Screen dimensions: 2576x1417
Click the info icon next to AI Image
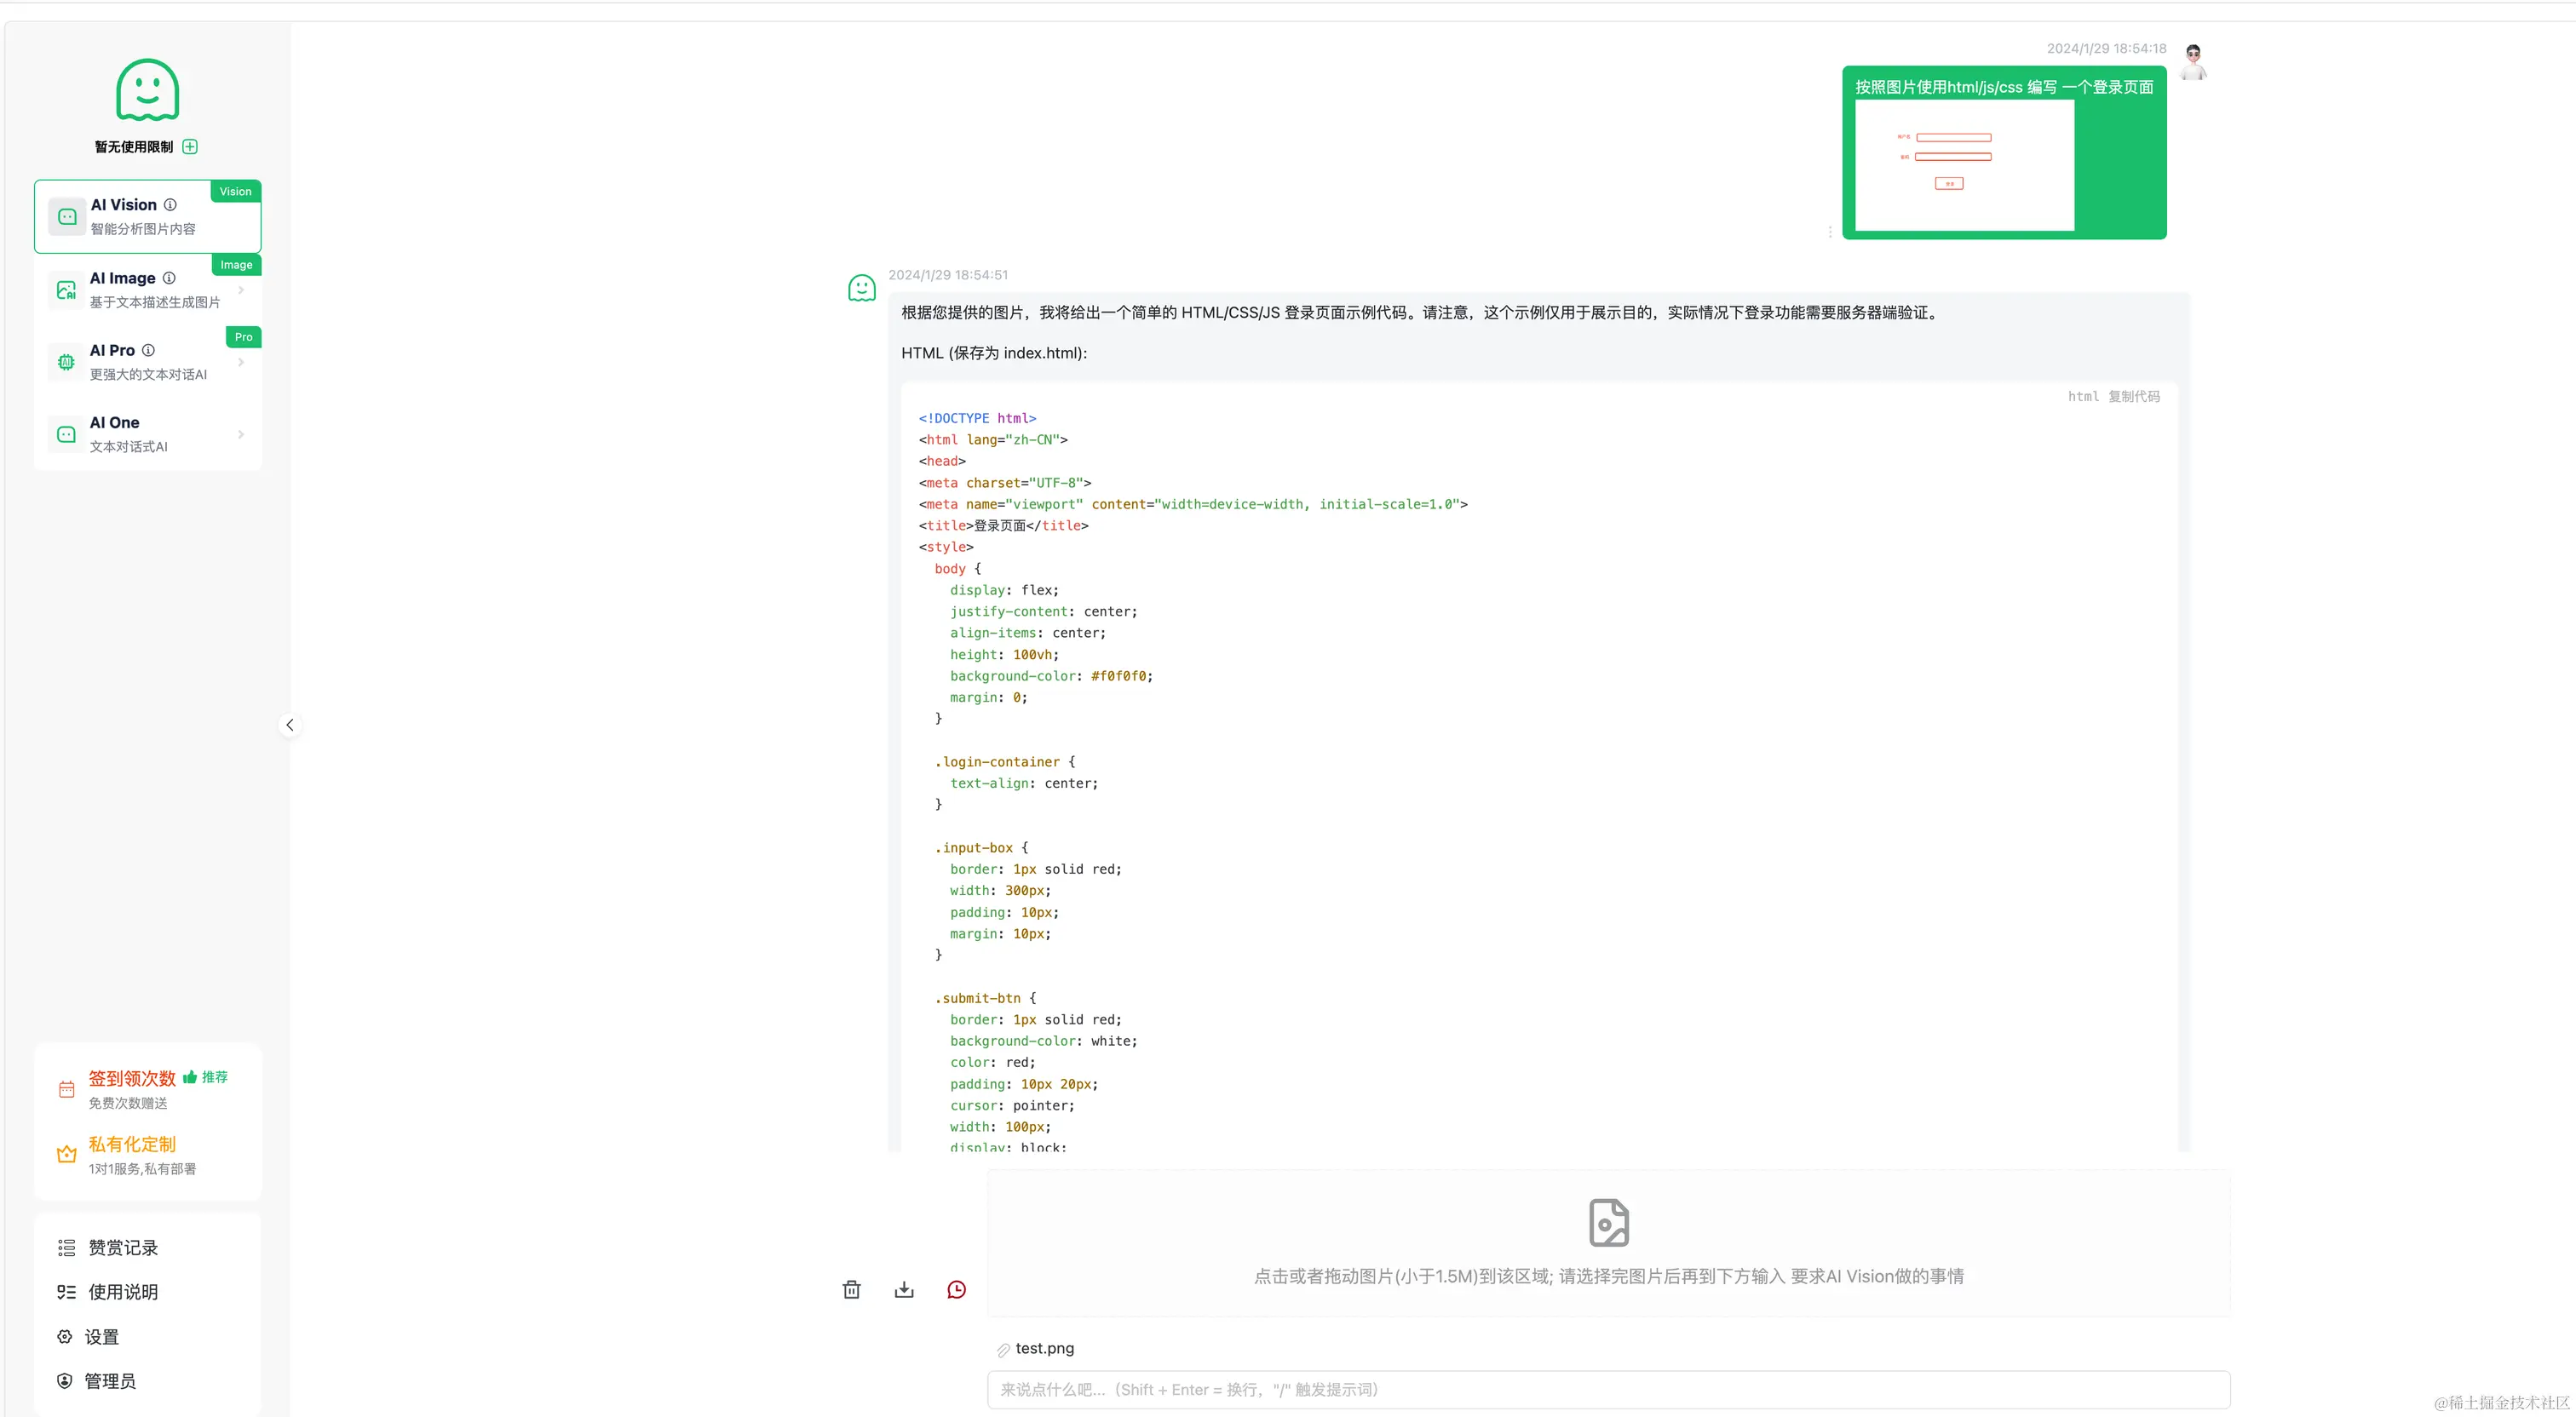(169, 278)
